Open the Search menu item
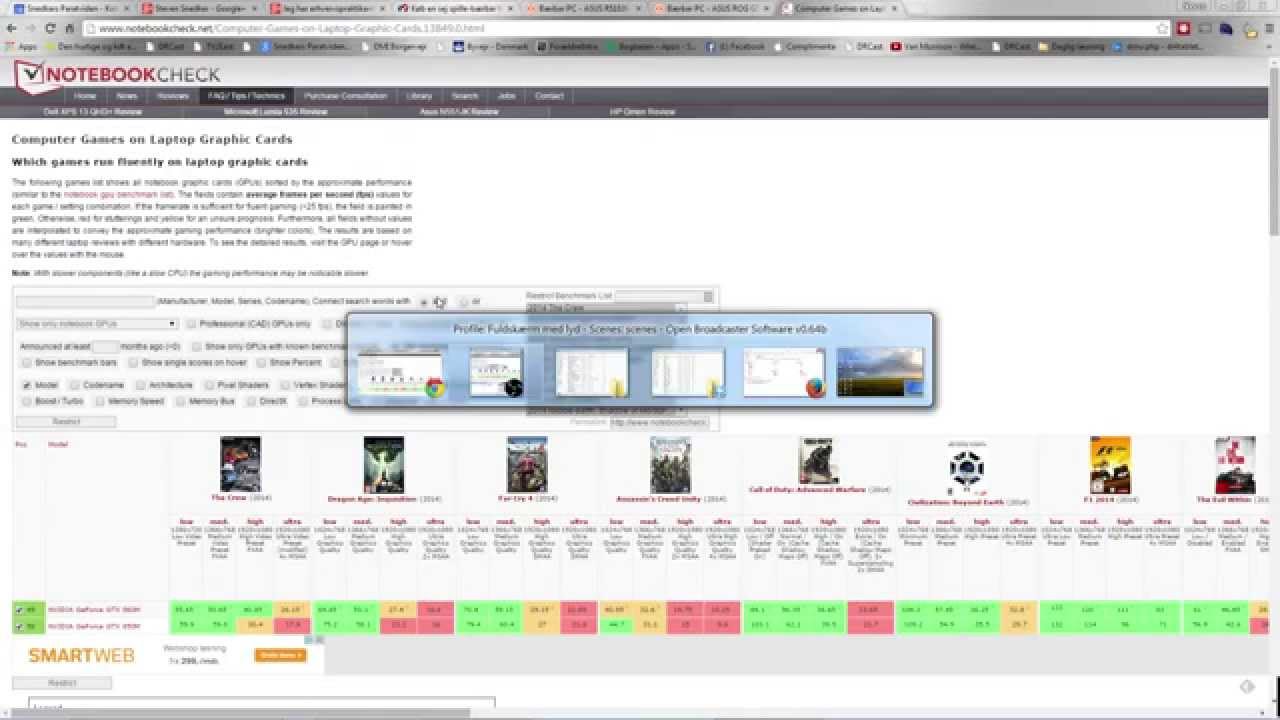This screenshot has height=720, width=1280. click(464, 96)
